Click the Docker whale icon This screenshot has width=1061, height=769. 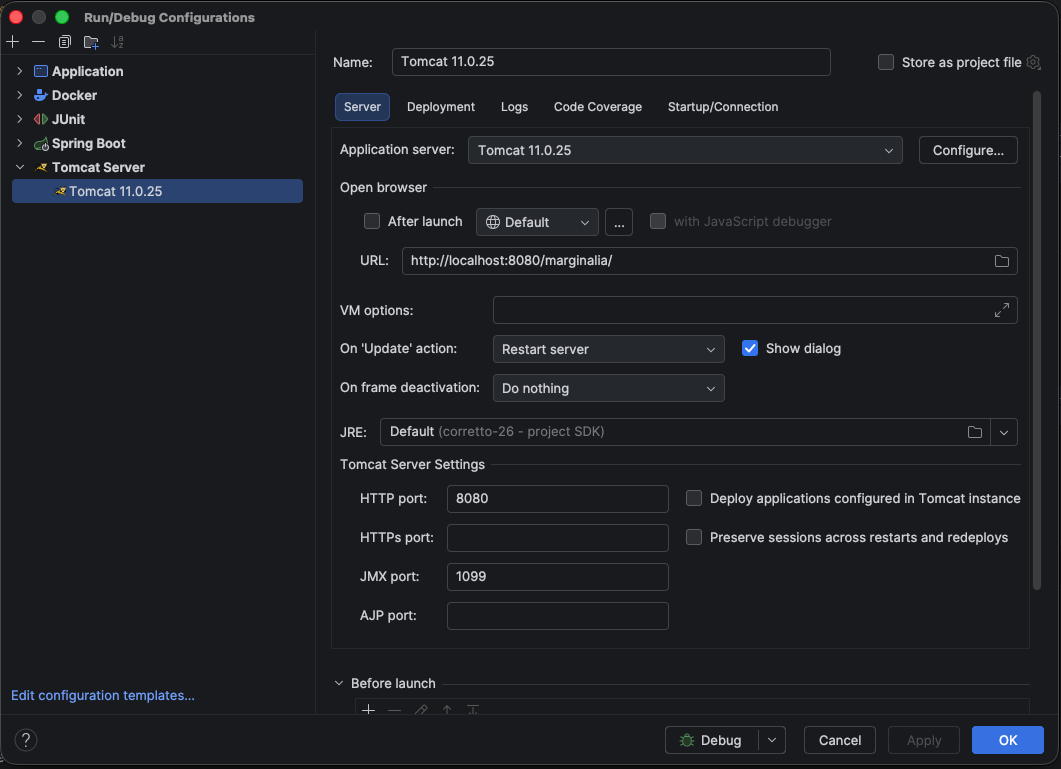[41, 95]
